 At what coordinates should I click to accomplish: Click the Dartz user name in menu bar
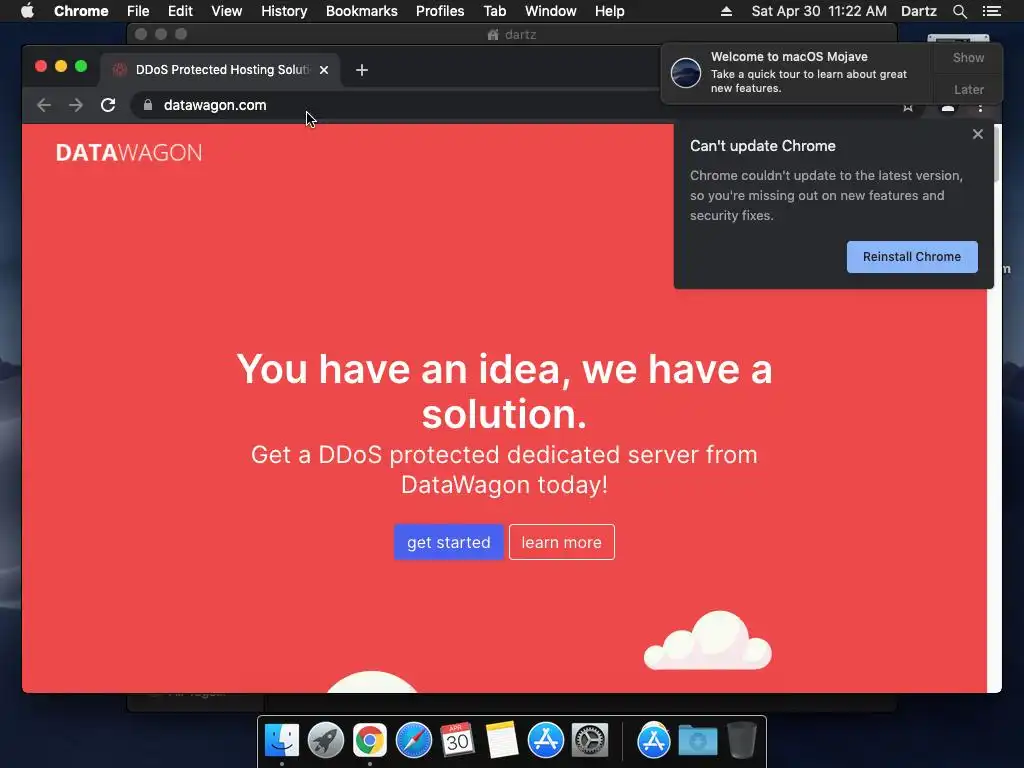[918, 11]
